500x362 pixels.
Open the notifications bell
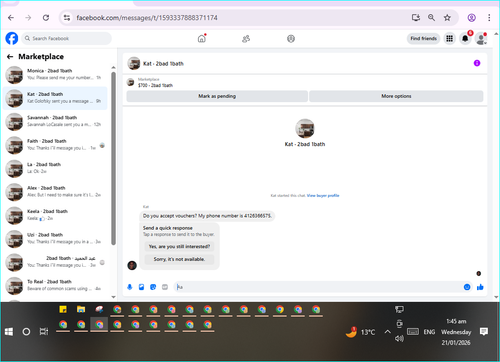point(465,39)
